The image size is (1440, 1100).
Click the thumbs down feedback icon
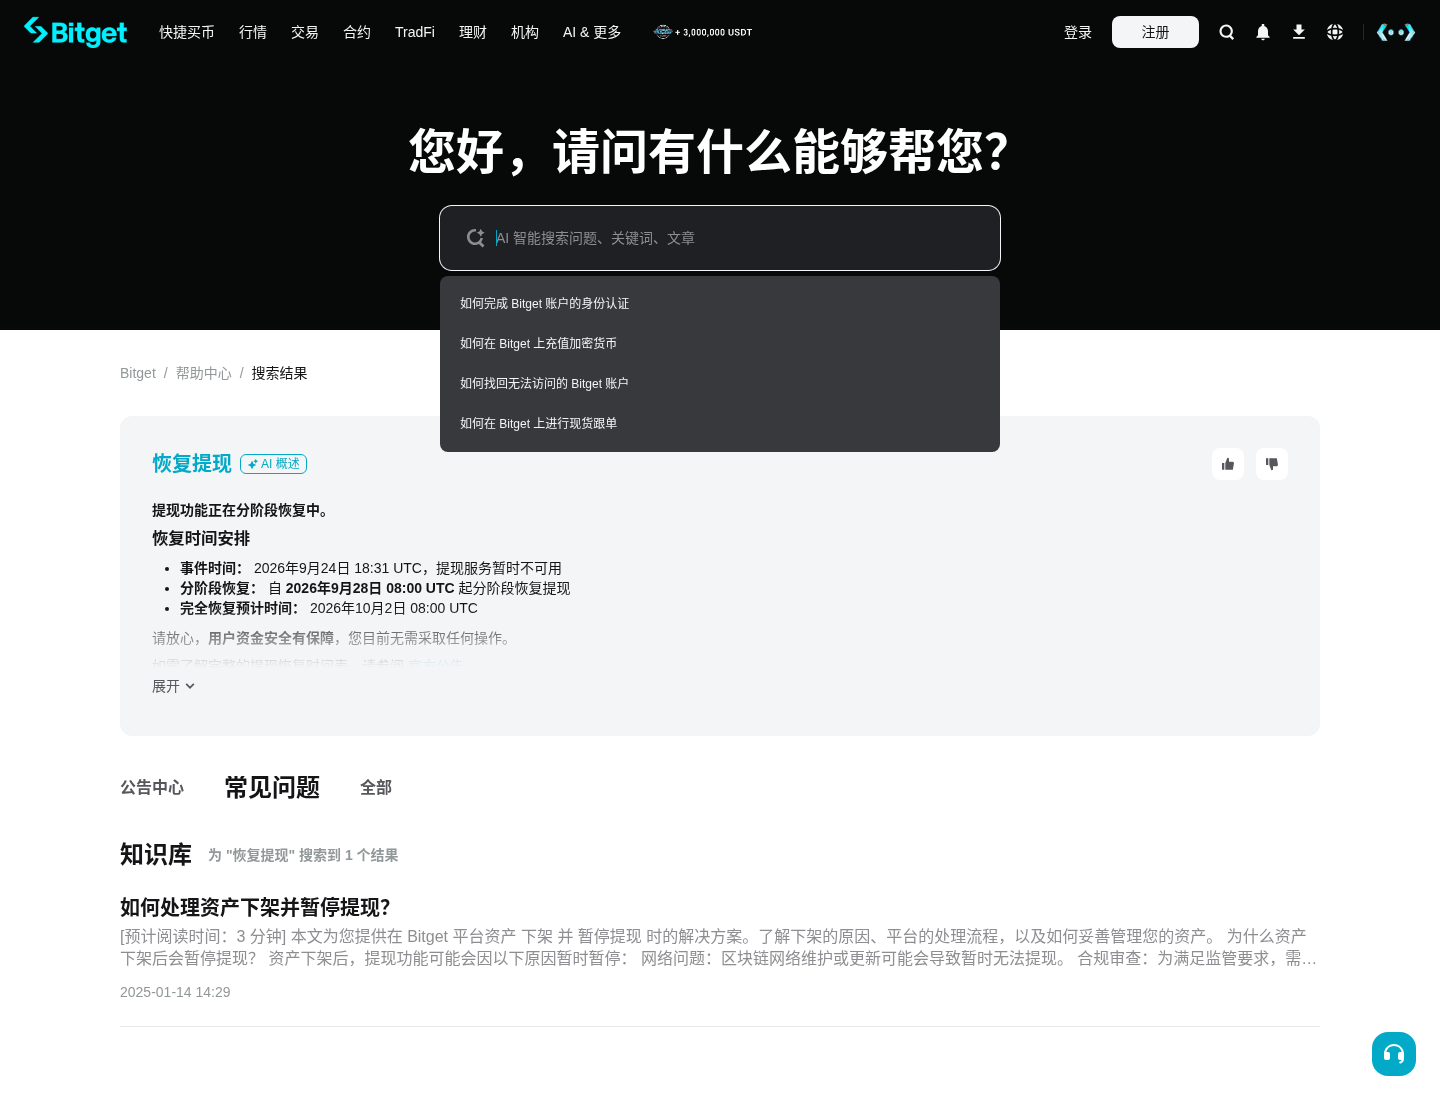1272,464
